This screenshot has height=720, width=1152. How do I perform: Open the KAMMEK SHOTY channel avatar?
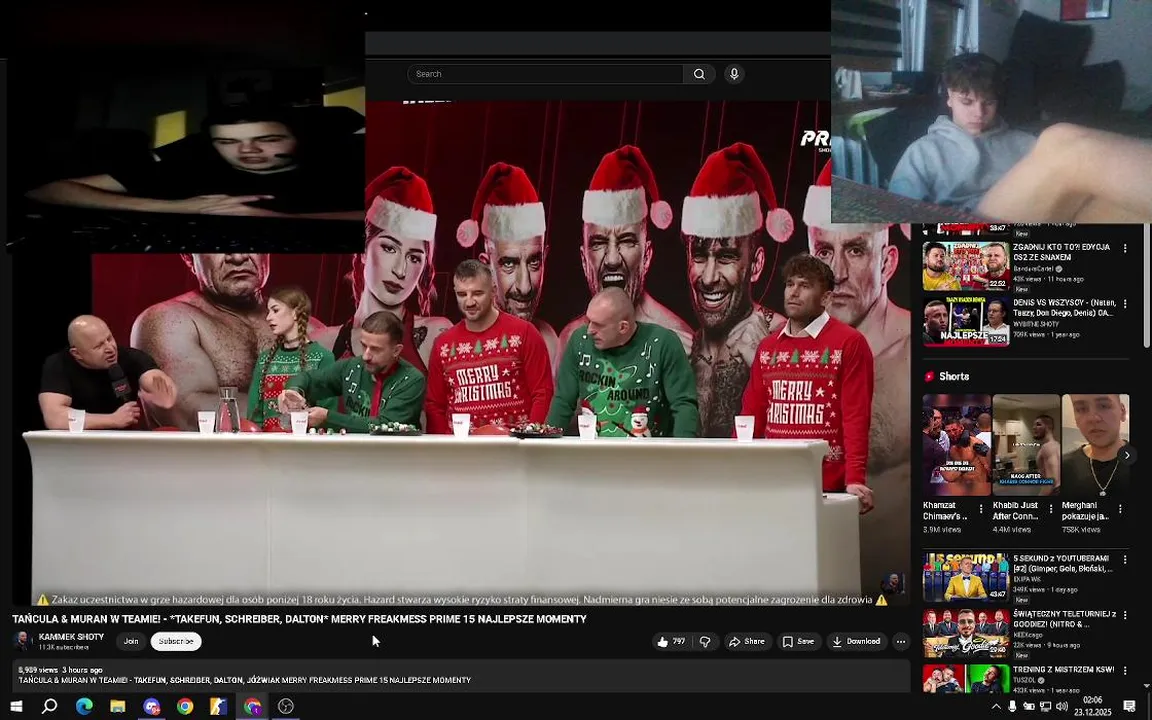(x=22, y=641)
